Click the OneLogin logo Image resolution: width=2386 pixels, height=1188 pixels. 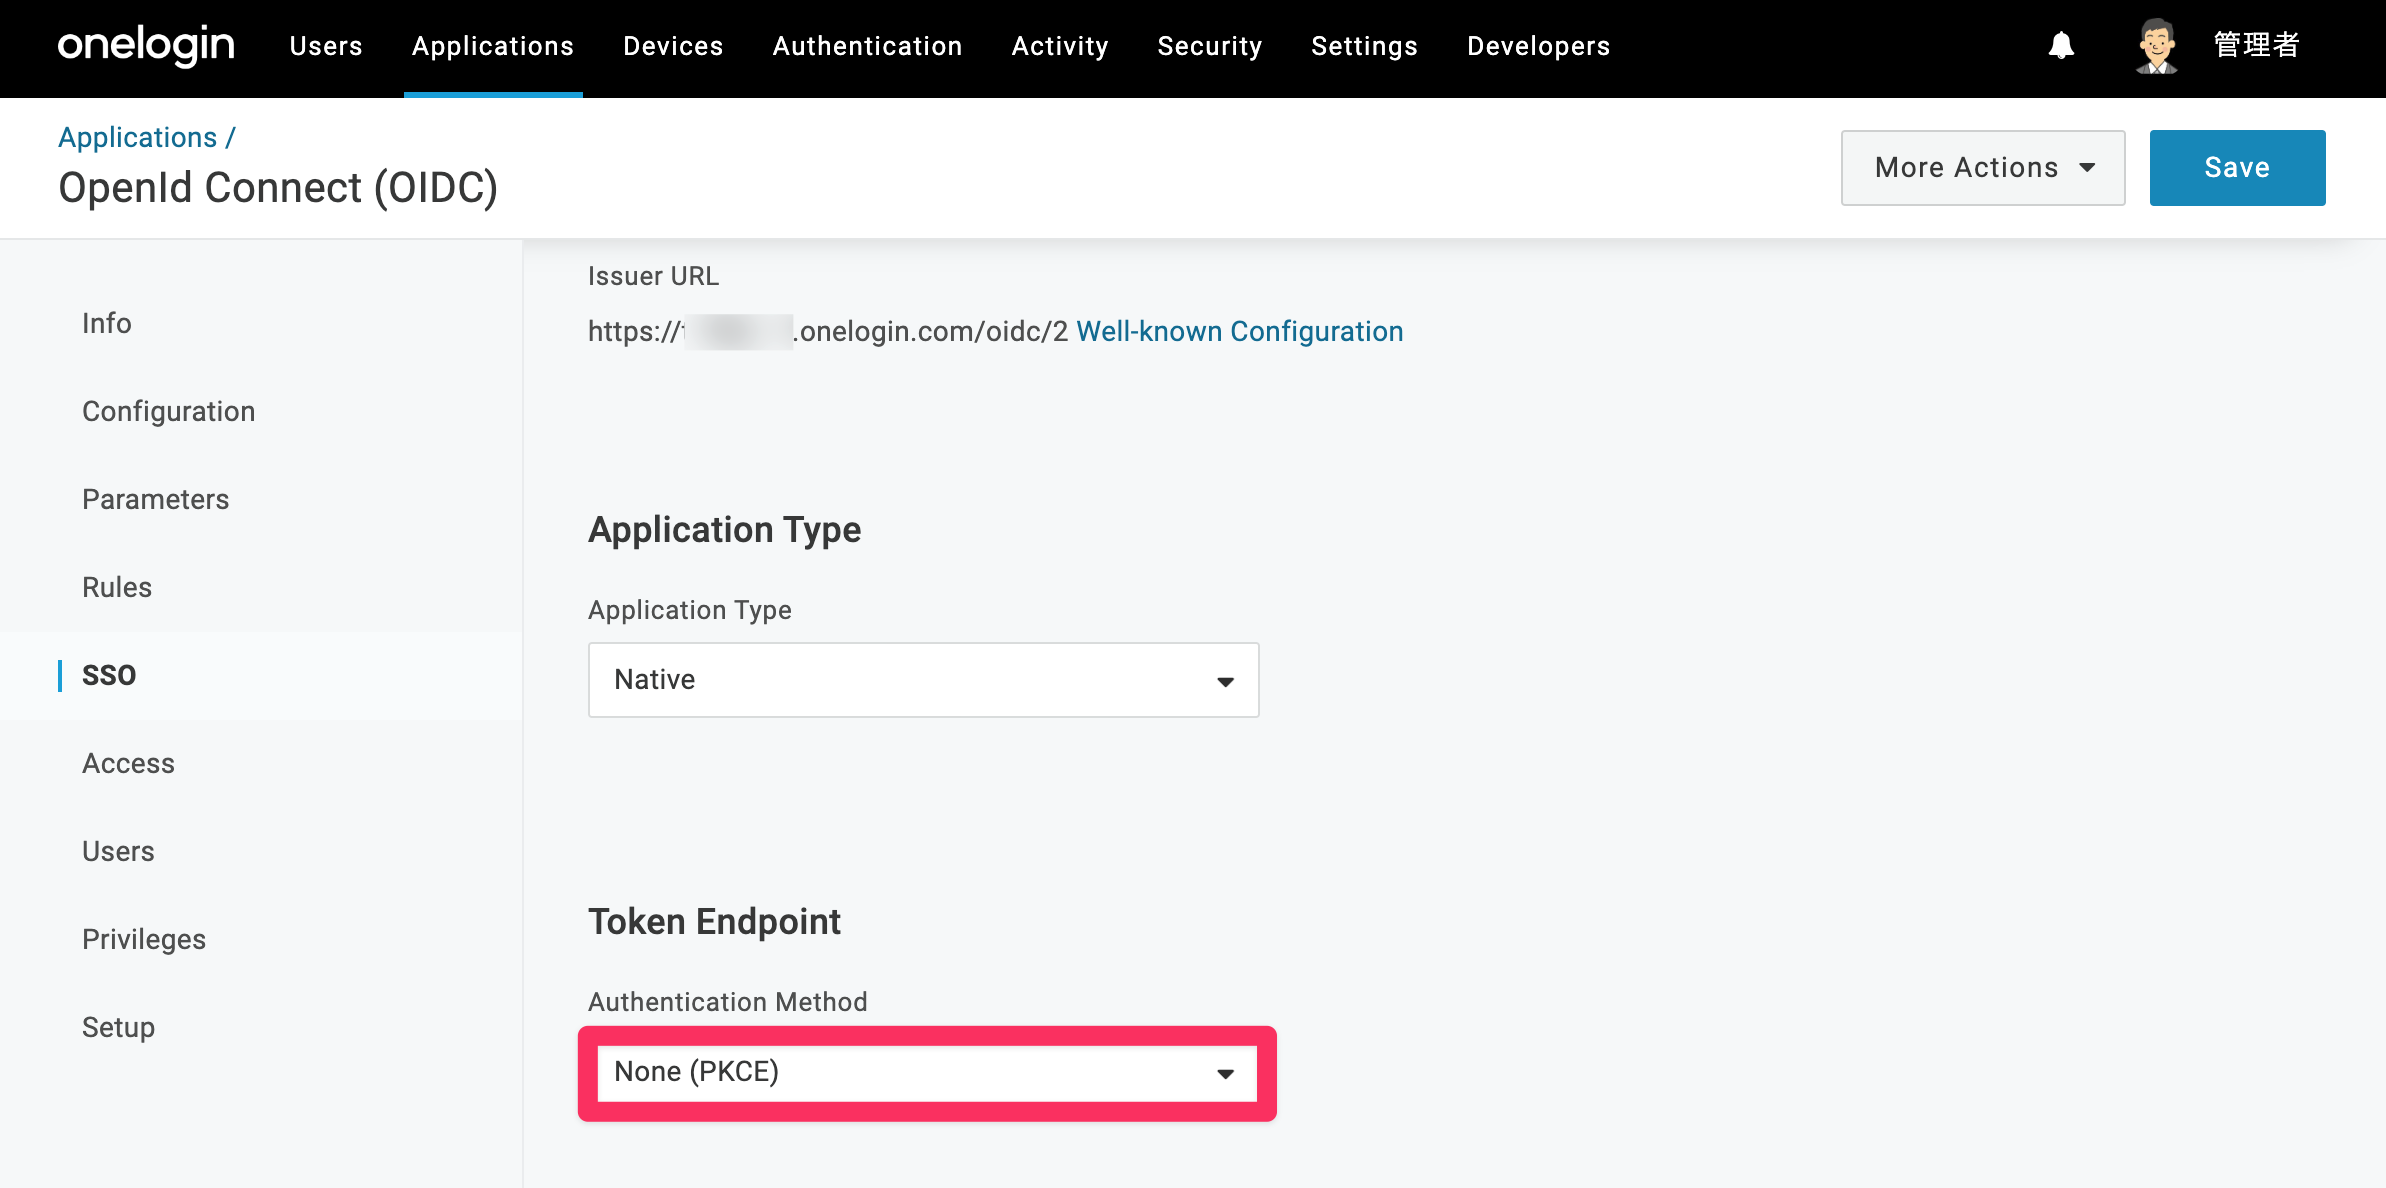(146, 46)
